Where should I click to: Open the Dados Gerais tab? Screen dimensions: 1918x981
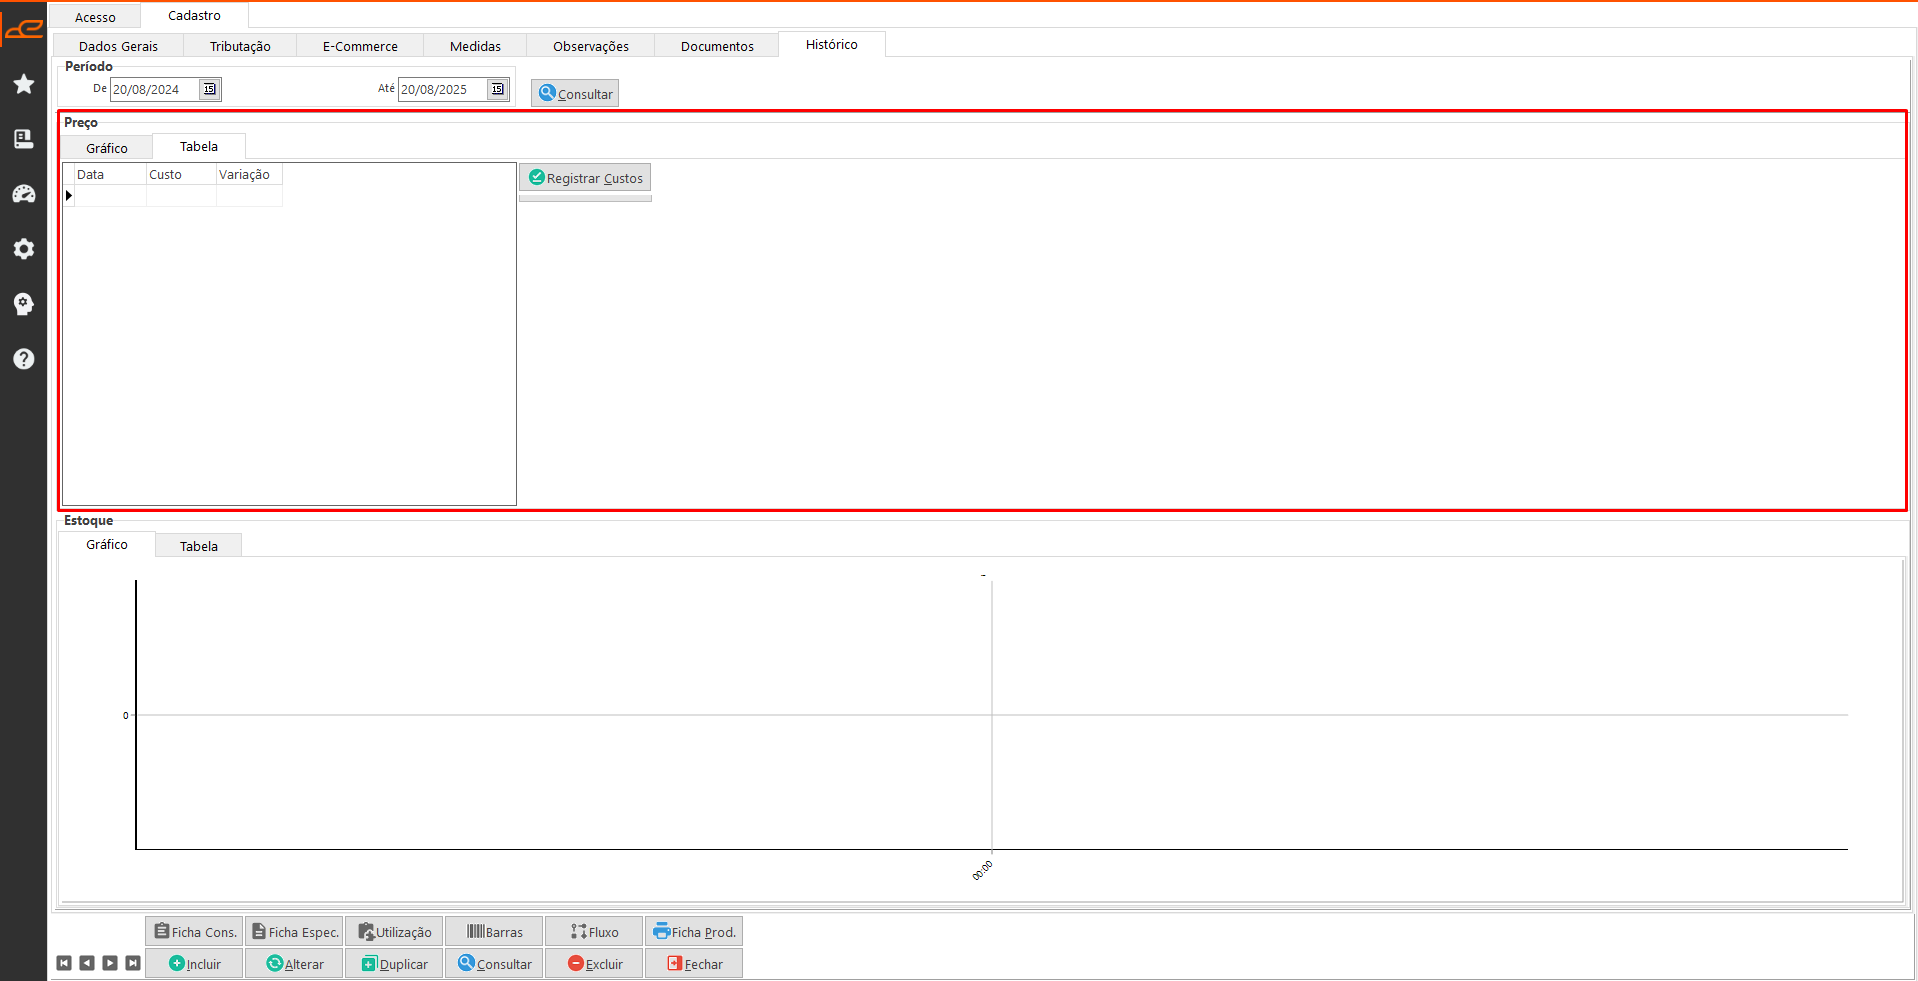click(x=118, y=46)
